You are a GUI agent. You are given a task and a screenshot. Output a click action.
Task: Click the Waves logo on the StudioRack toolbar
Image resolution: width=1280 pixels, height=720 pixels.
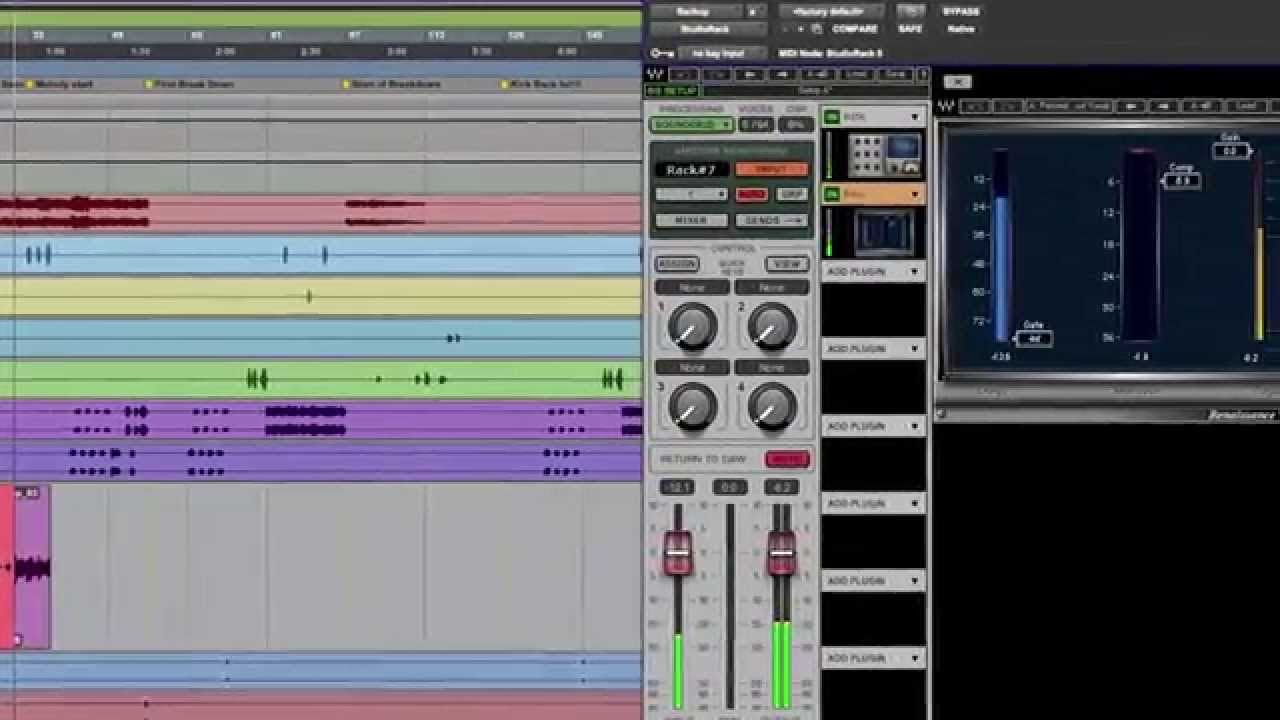(x=655, y=72)
